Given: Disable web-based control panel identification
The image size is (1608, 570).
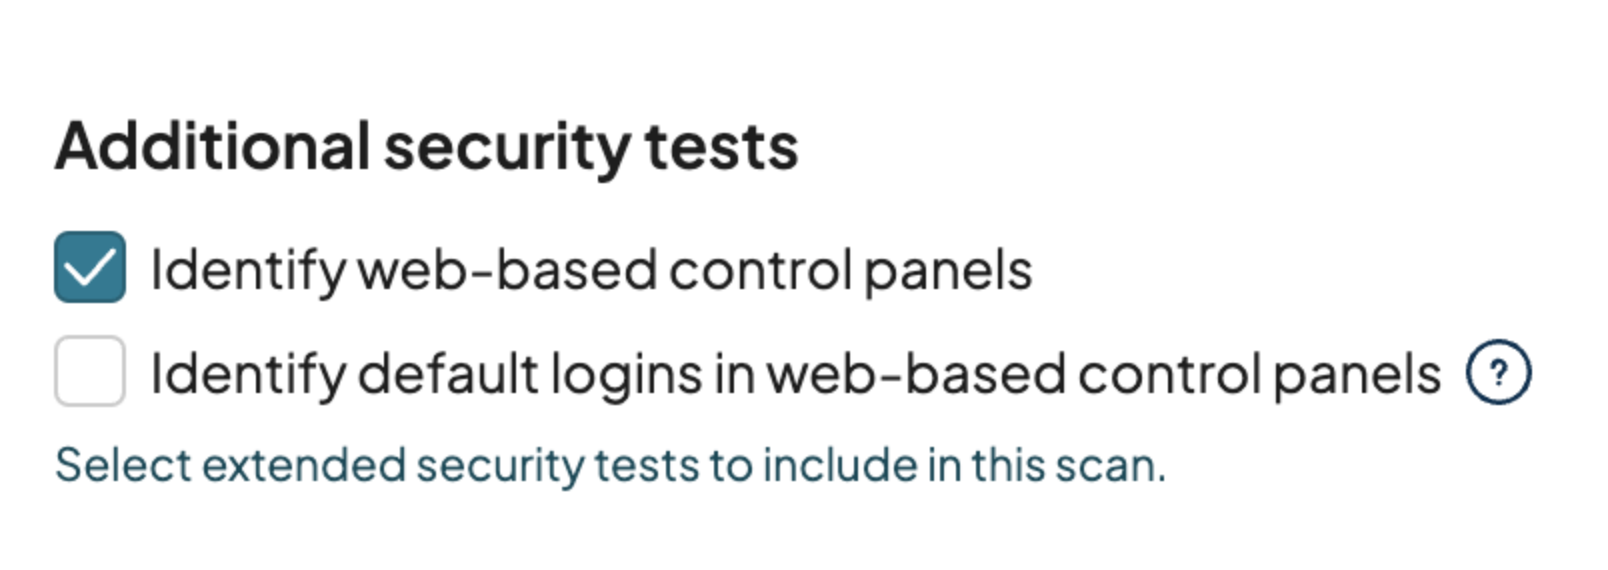Looking at the screenshot, I should tap(90, 267).
